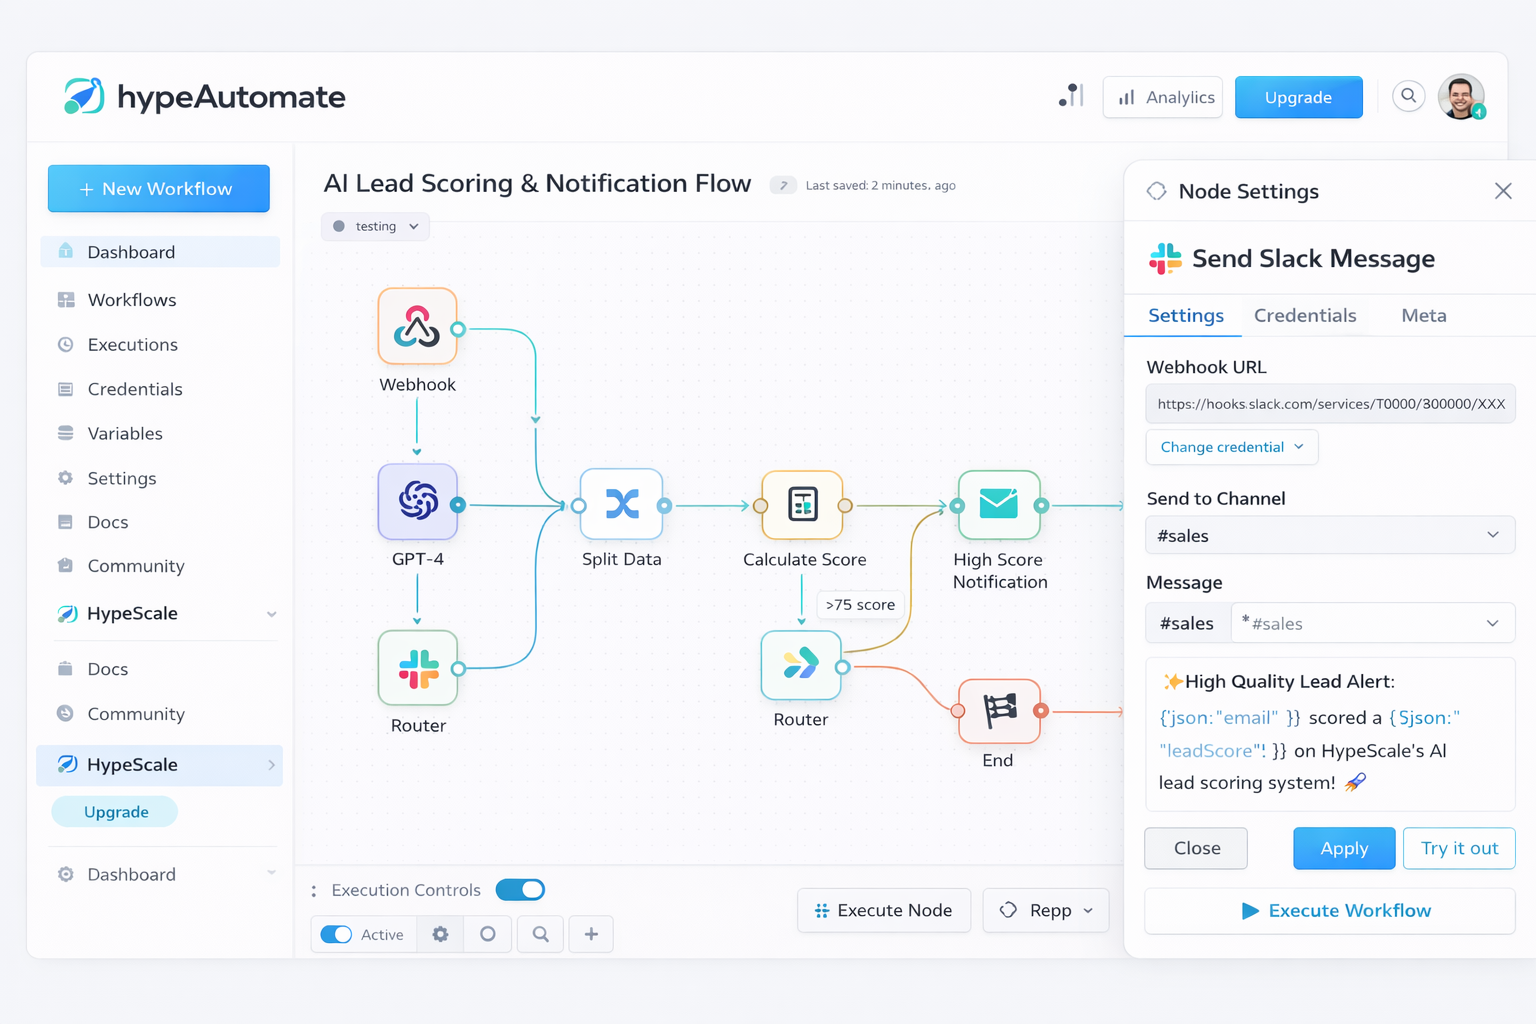This screenshot has height=1024, width=1536.
Task: Select the Router node below Calculate Score
Action: [x=801, y=665]
